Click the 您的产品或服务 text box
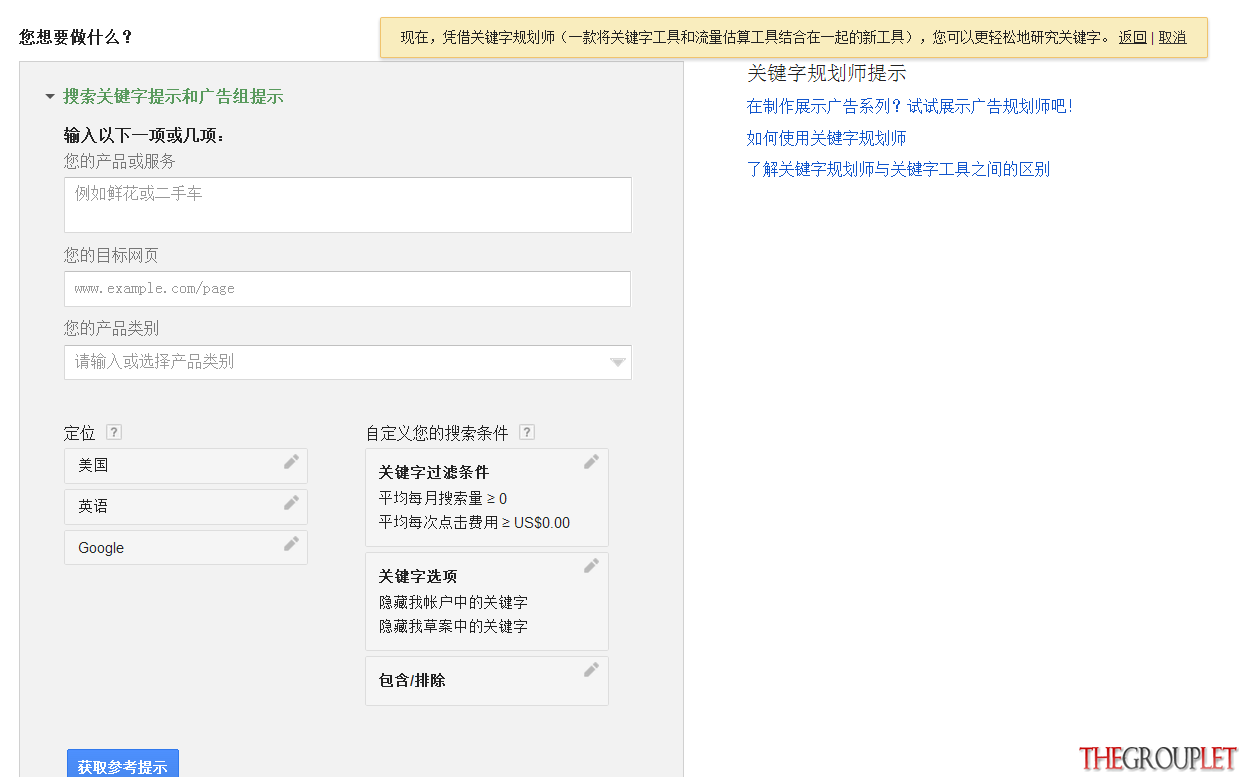 (x=347, y=205)
